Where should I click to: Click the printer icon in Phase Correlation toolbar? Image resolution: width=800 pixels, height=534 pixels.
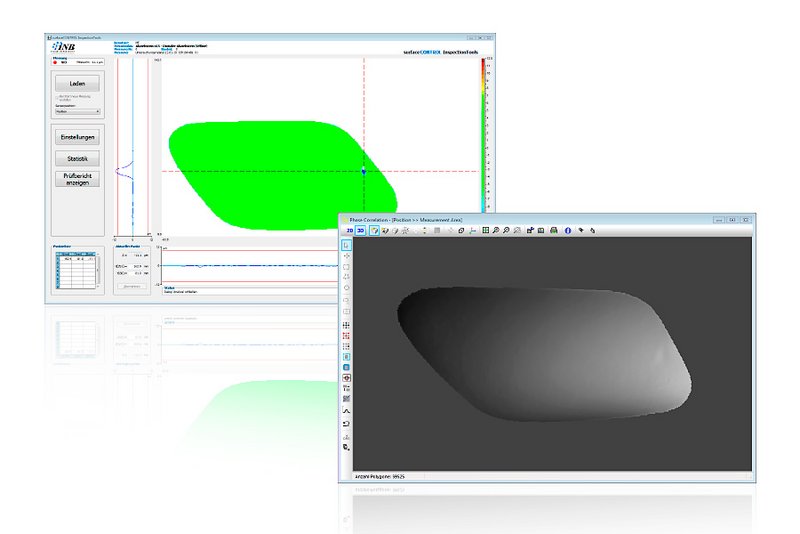tap(554, 231)
